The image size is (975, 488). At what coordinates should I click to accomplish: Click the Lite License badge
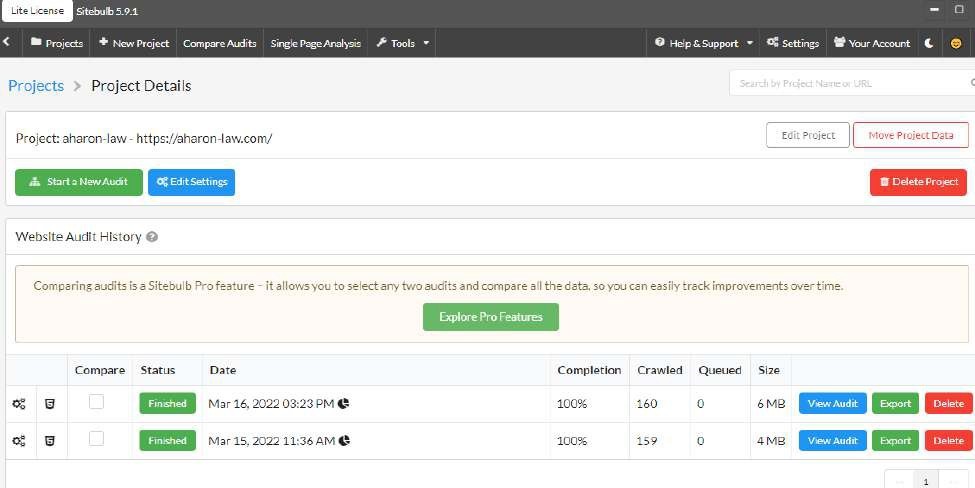37,11
